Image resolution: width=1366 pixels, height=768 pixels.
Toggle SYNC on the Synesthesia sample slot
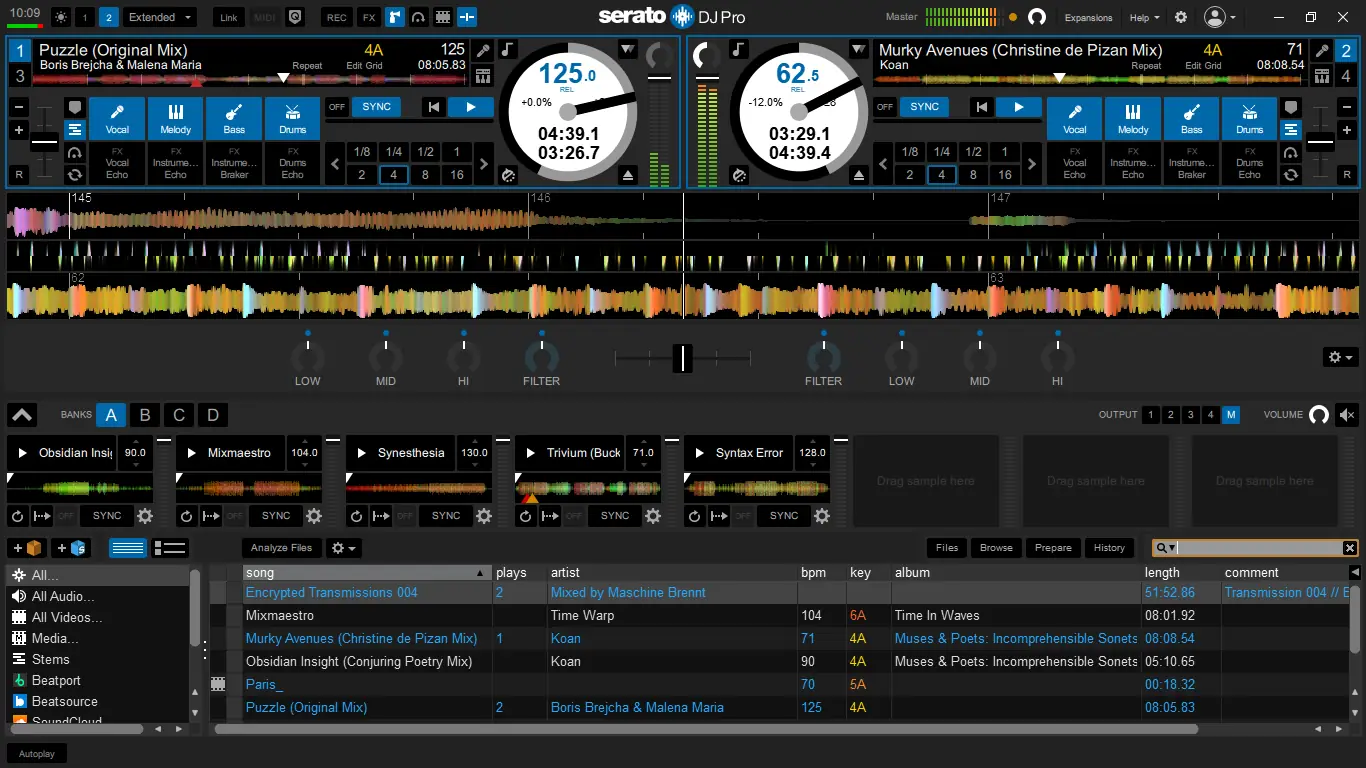tap(446, 516)
